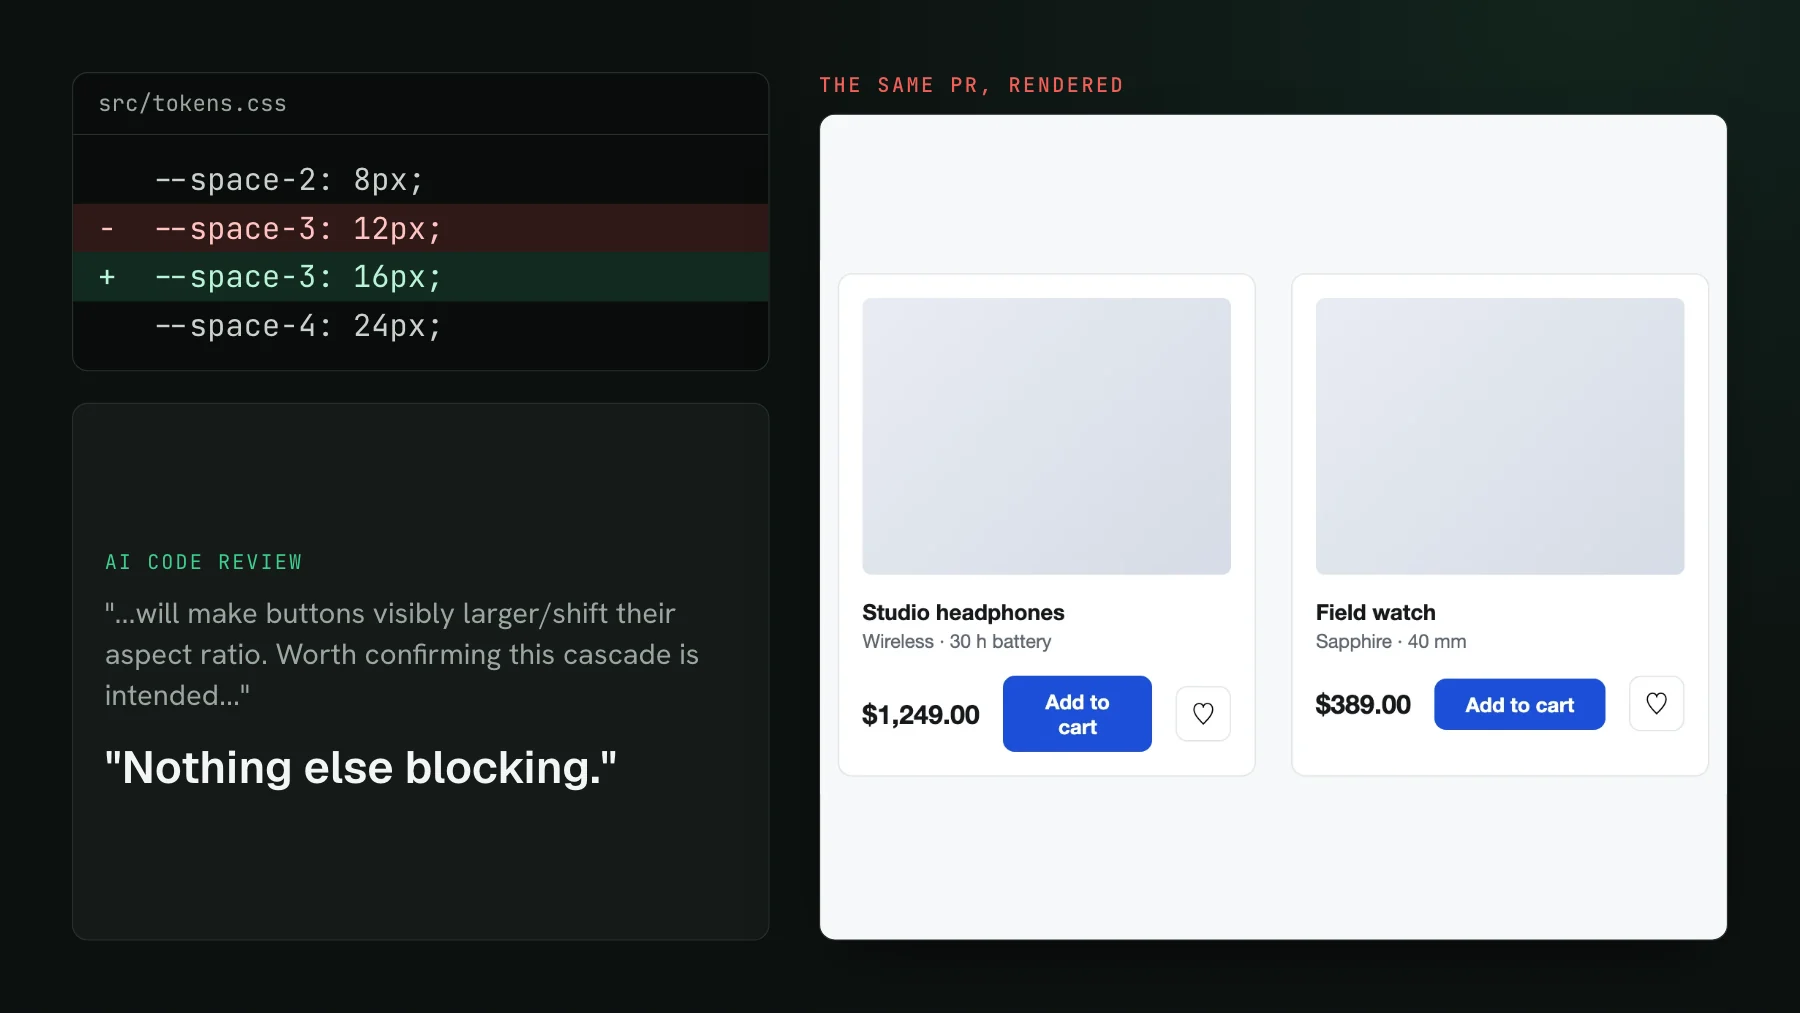Click the 'Nothing else blocking.' quote

(361, 768)
